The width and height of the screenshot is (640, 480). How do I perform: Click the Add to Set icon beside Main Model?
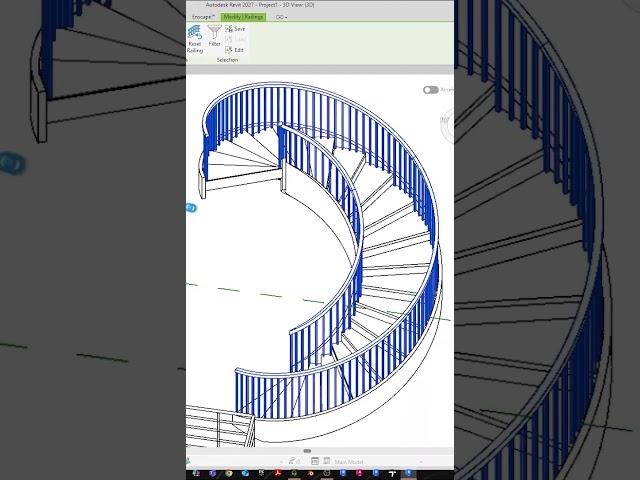pos(327,461)
